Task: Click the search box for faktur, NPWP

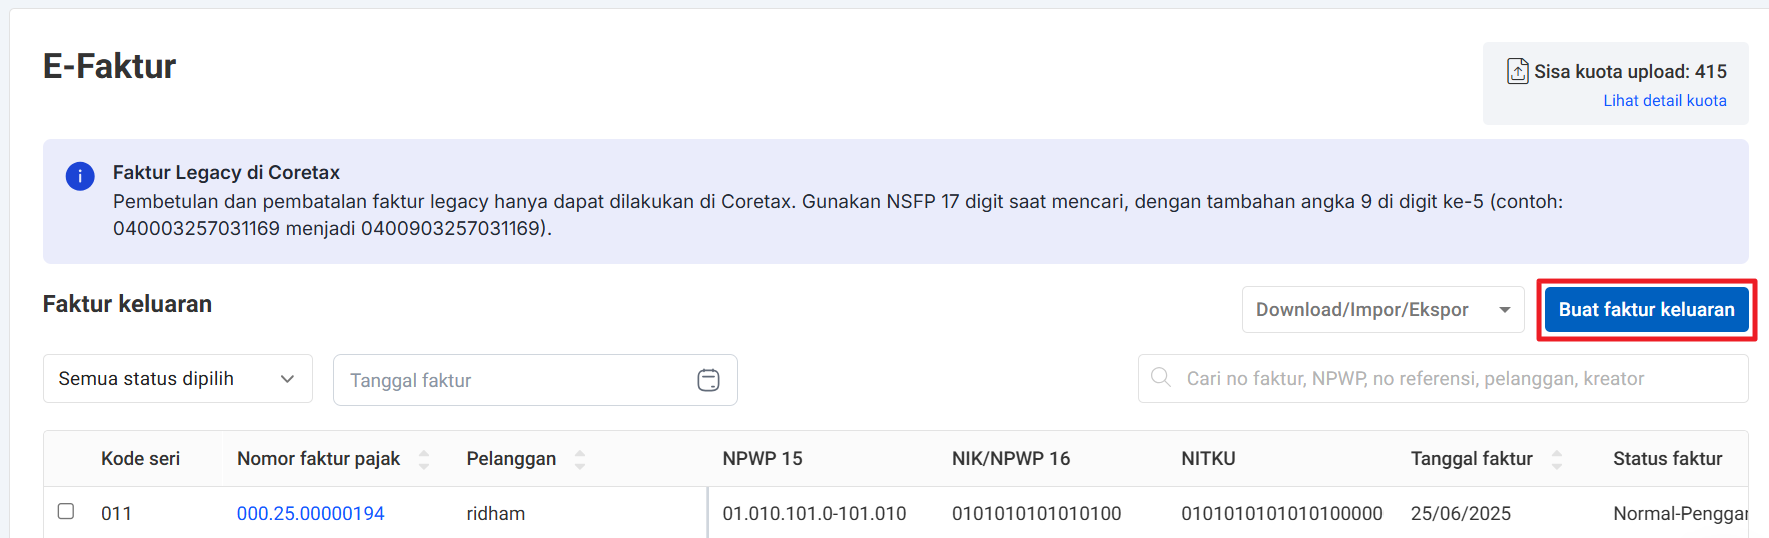Action: coord(1440,379)
